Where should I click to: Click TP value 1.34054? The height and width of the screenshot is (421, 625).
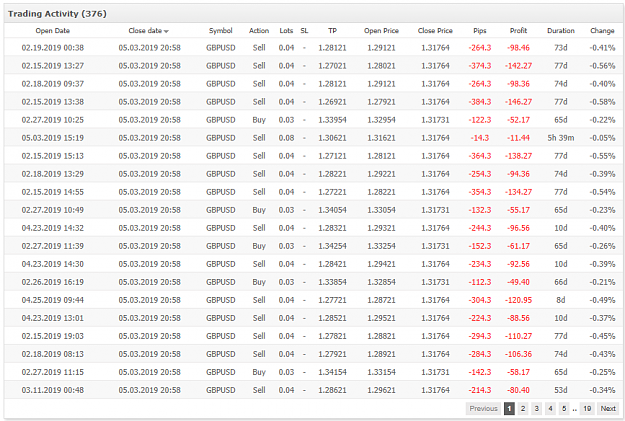coord(332,210)
